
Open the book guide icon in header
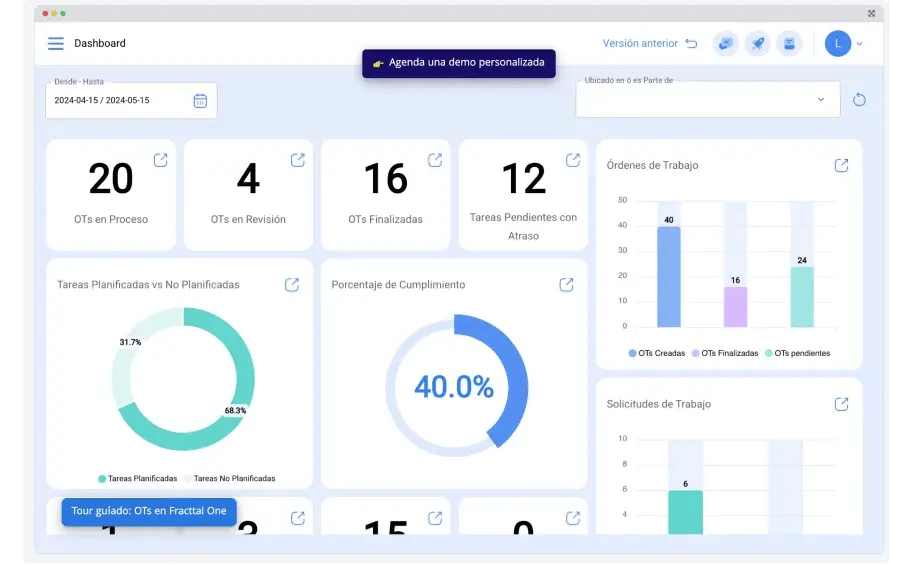789,44
